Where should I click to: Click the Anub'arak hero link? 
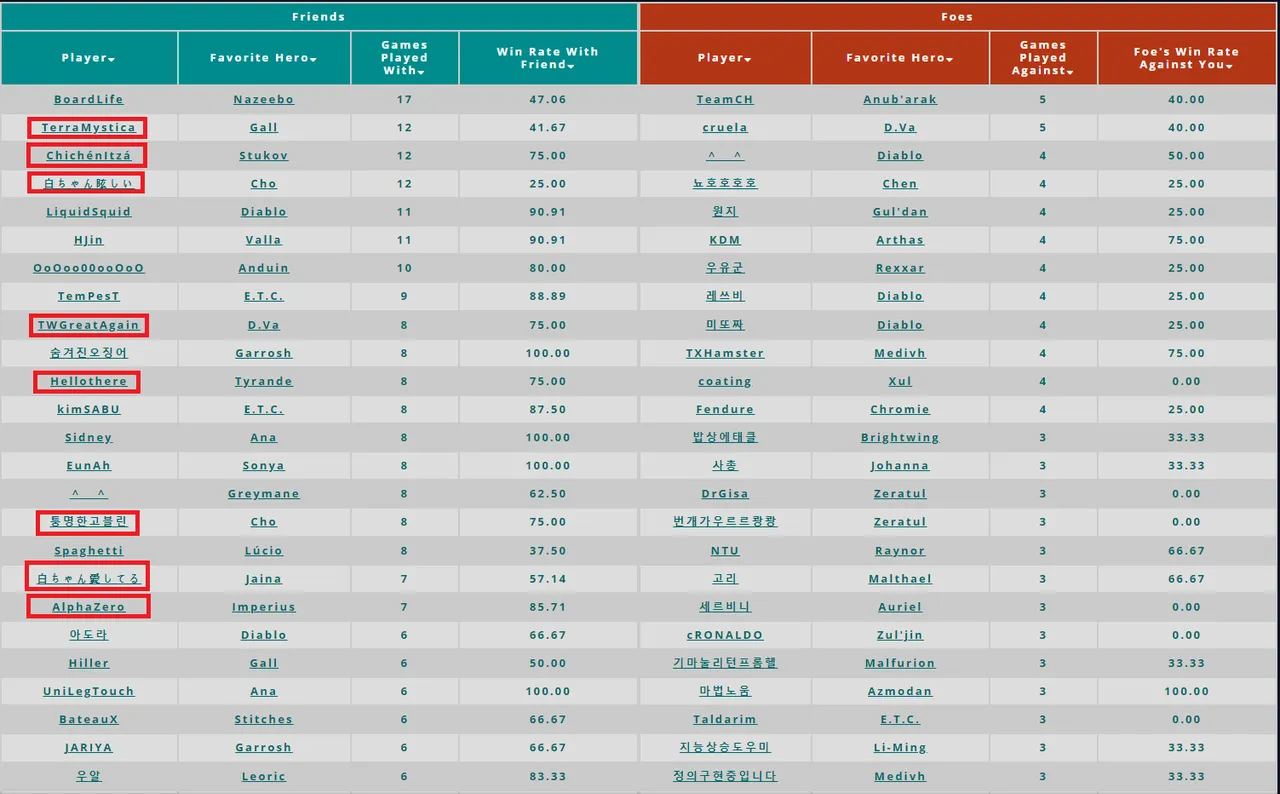click(x=900, y=100)
